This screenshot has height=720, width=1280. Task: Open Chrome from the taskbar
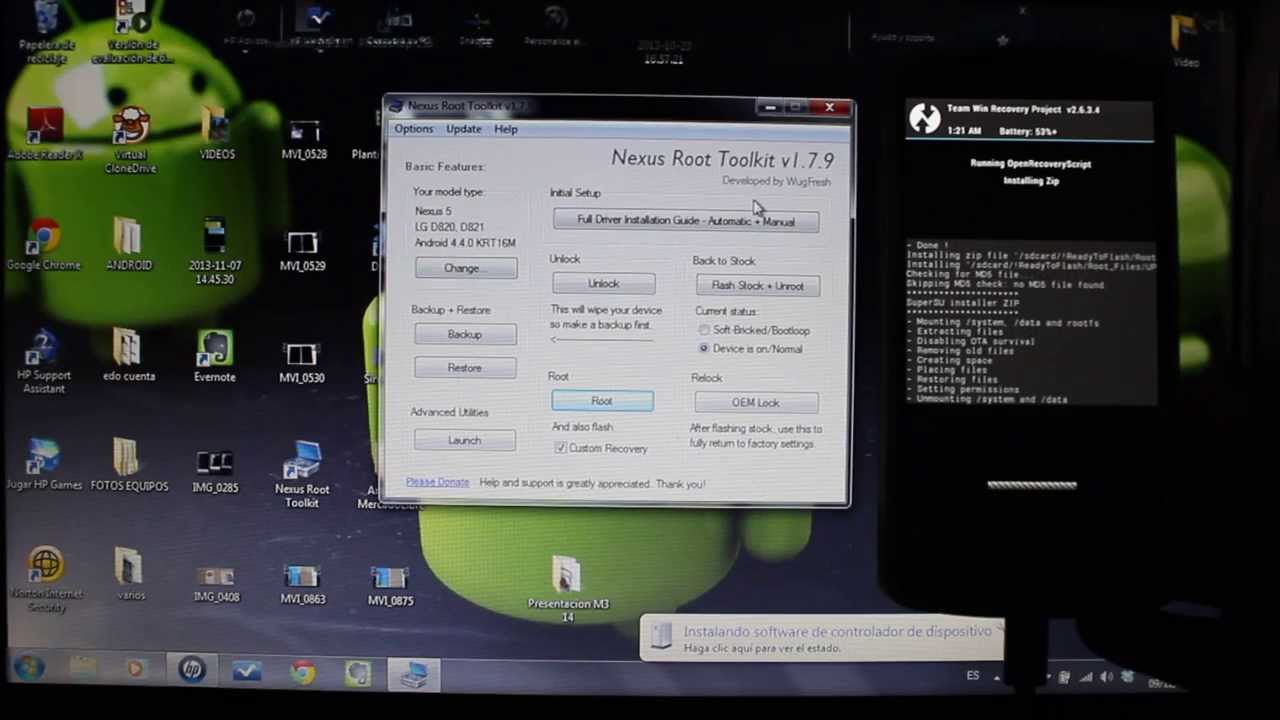[x=302, y=672]
